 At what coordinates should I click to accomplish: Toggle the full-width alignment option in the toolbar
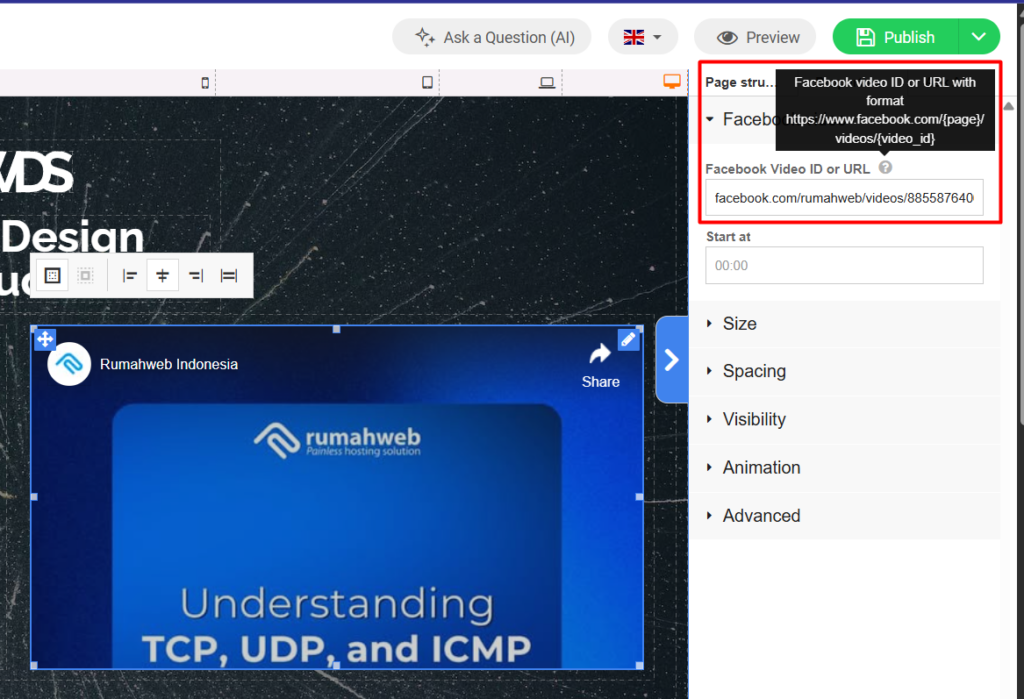click(x=228, y=275)
